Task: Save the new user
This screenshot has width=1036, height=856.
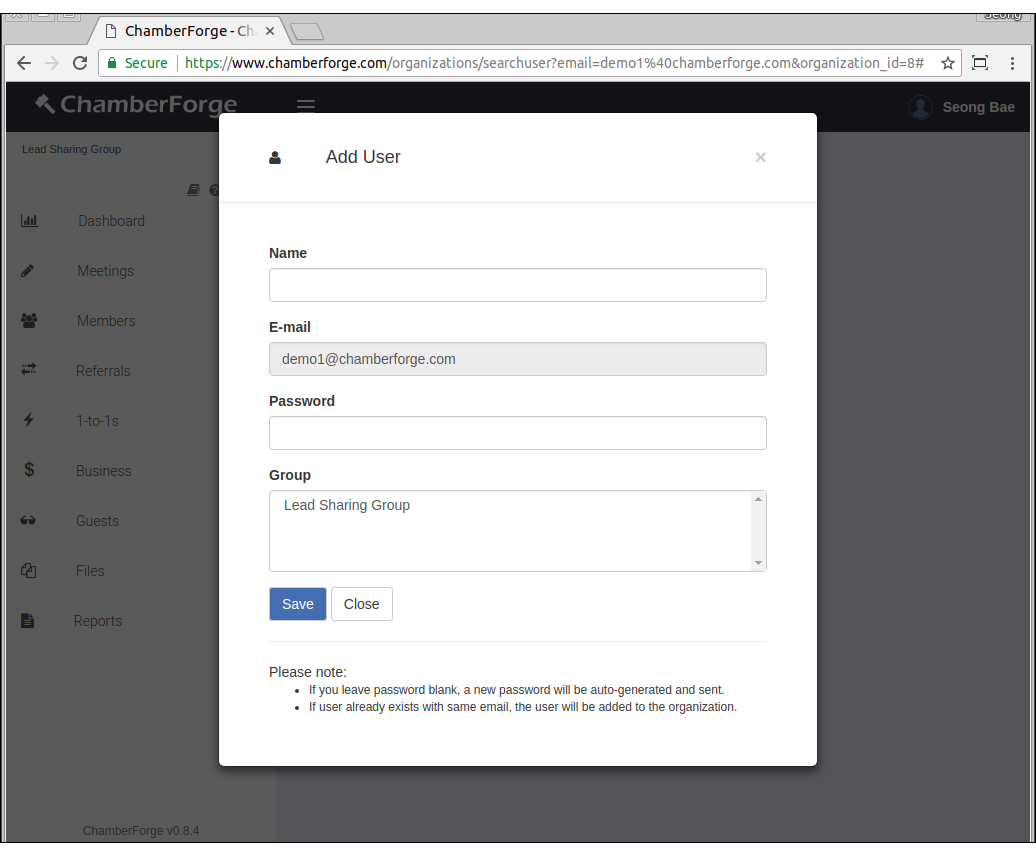Action: 297,603
